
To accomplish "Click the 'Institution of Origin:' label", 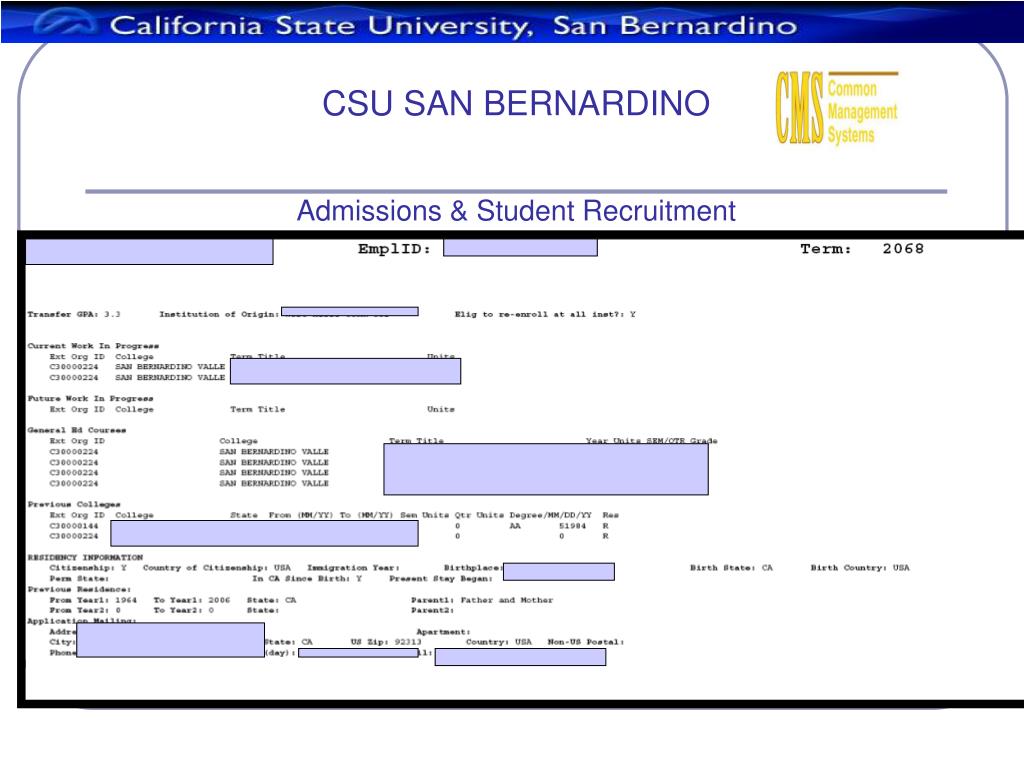I will [219, 314].
